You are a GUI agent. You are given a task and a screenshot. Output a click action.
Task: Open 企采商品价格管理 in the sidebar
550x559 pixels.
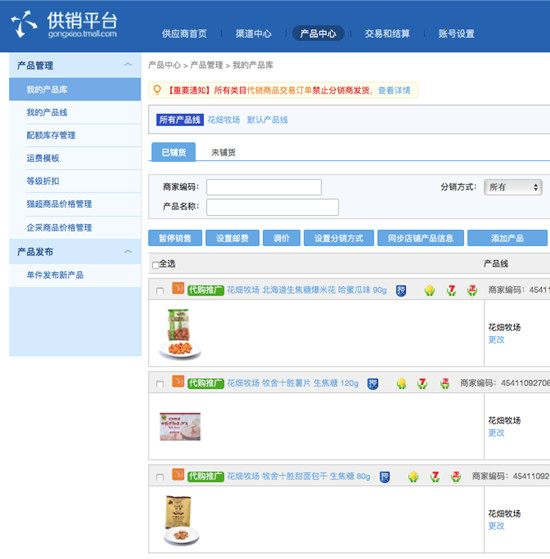(59, 227)
